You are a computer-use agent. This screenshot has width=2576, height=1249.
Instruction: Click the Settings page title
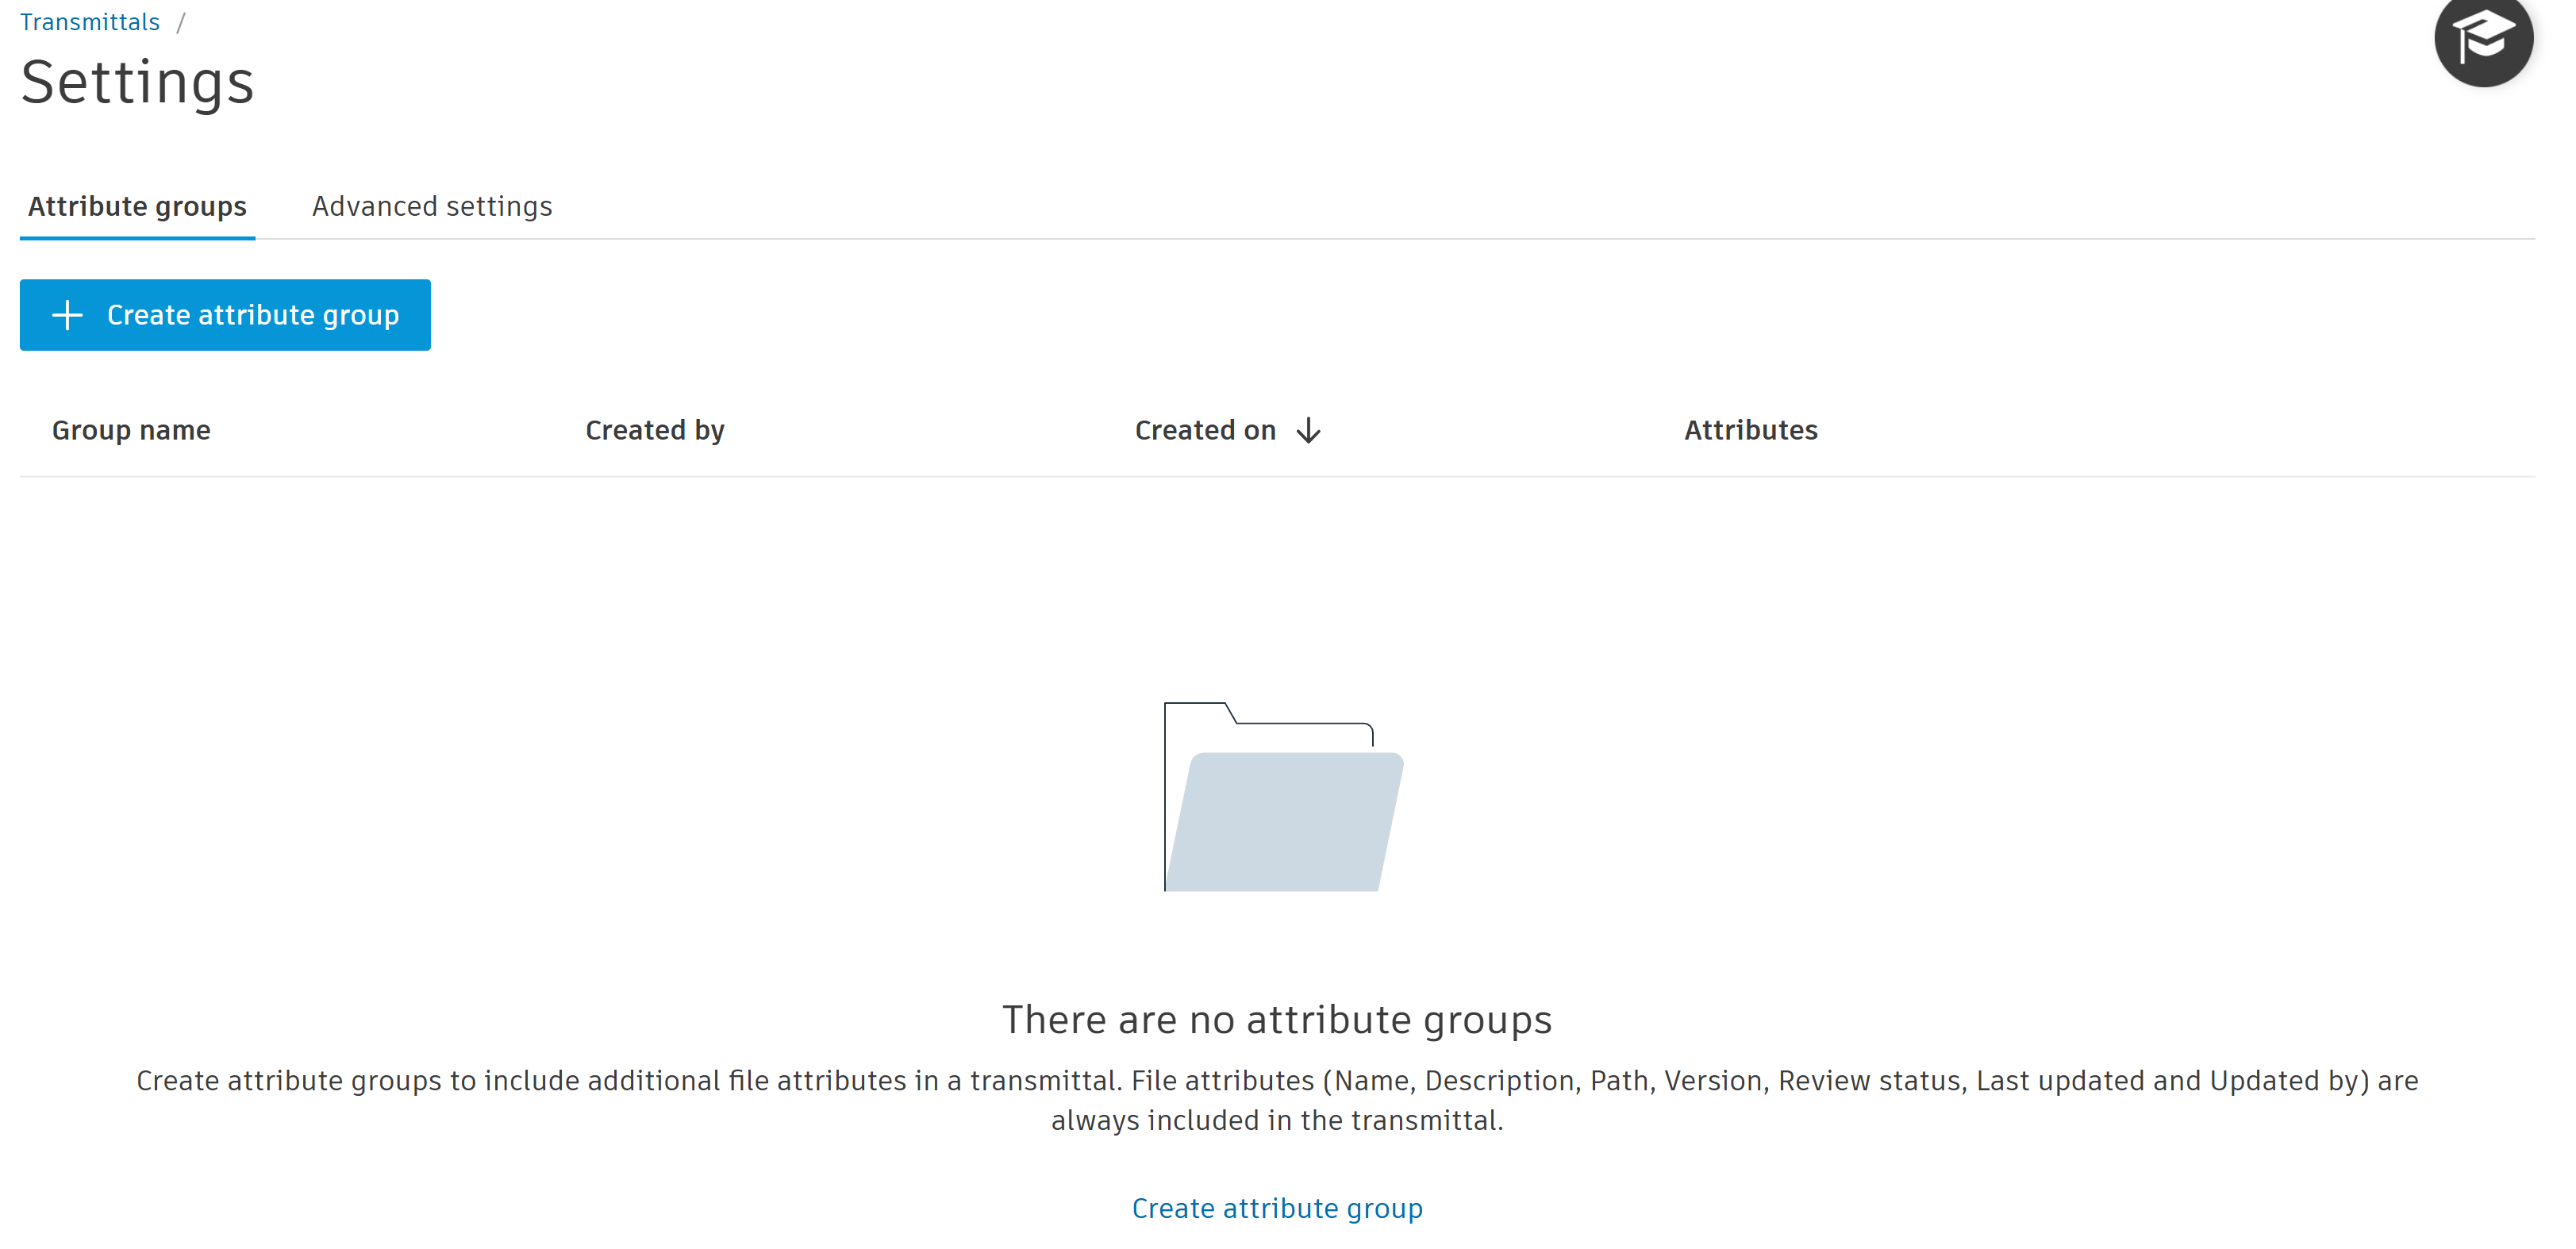(137, 82)
